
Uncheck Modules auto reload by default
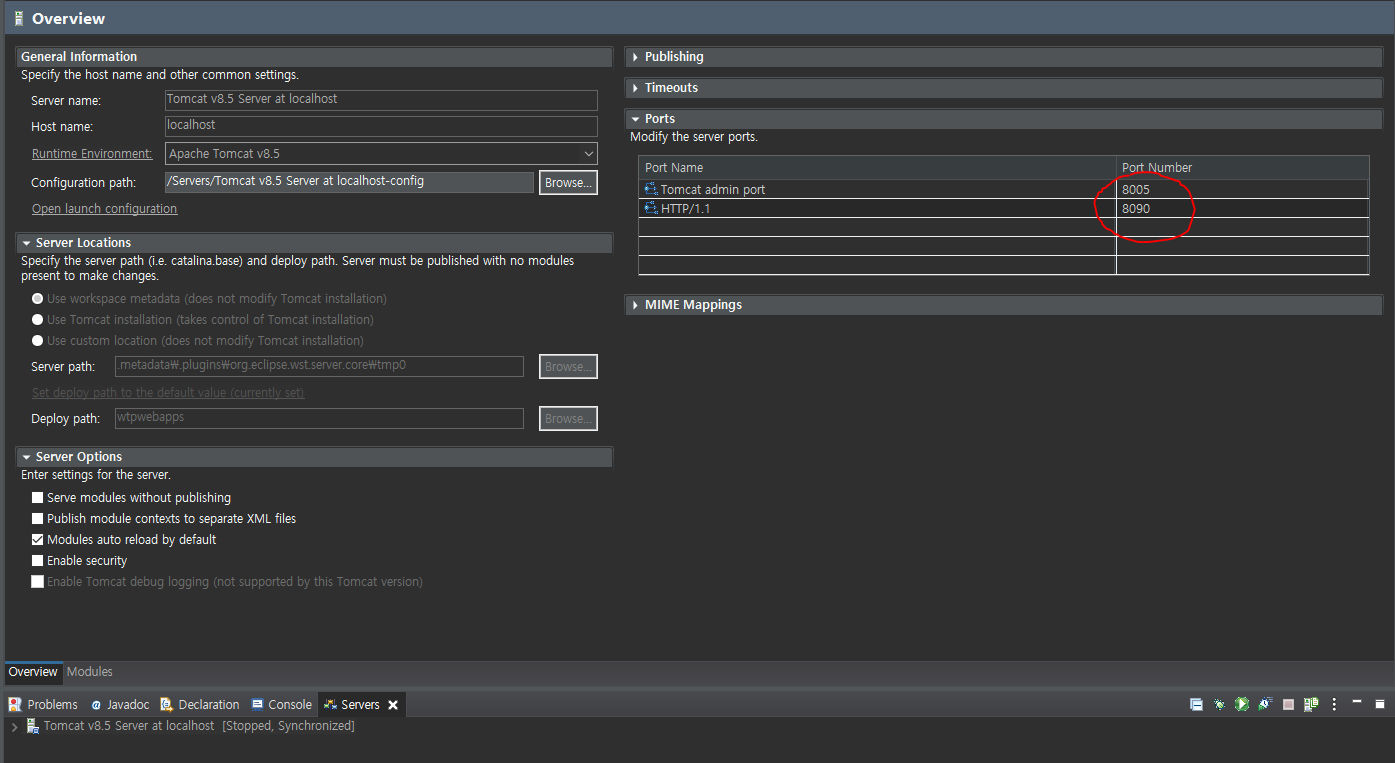pos(37,539)
